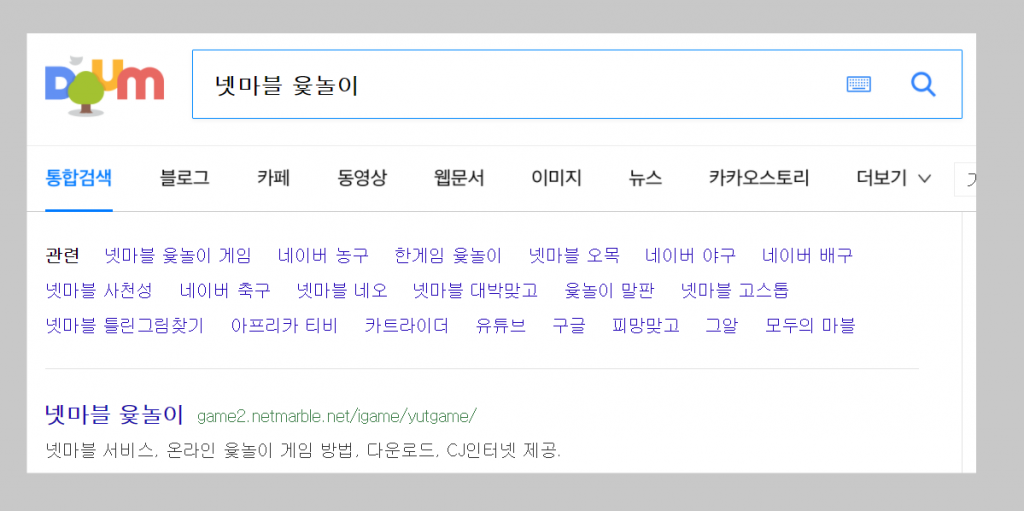Open related search 윷놀이 말판
This screenshot has width=1024, height=511.
coord(609,290)
